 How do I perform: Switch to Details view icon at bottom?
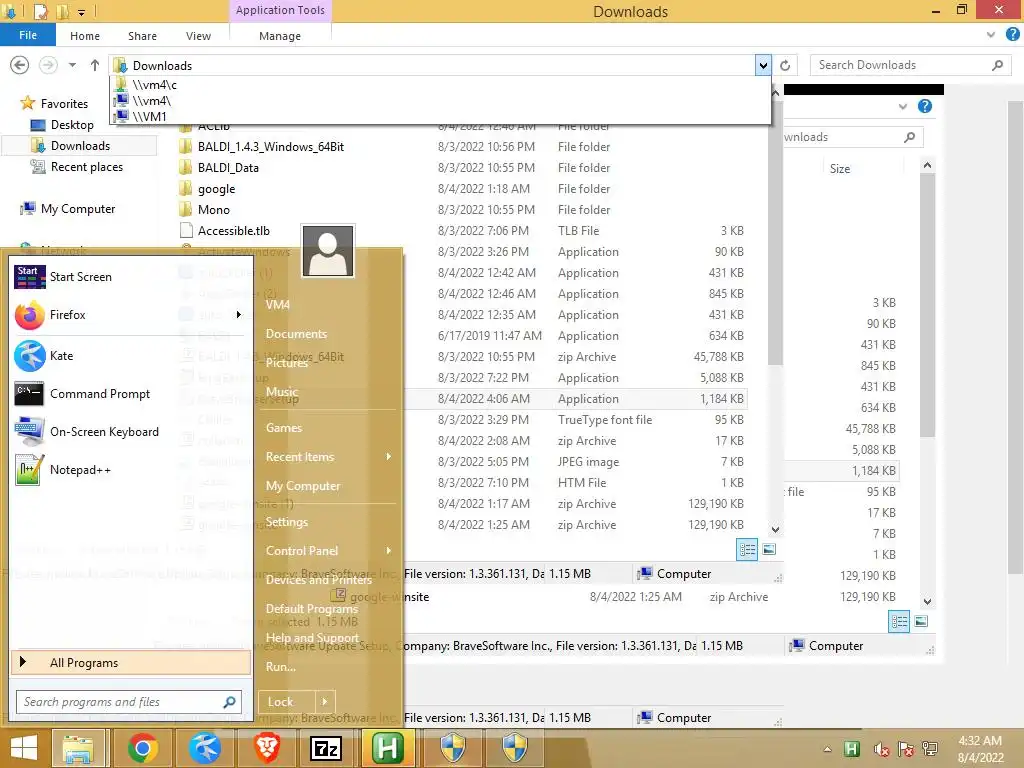747,549
